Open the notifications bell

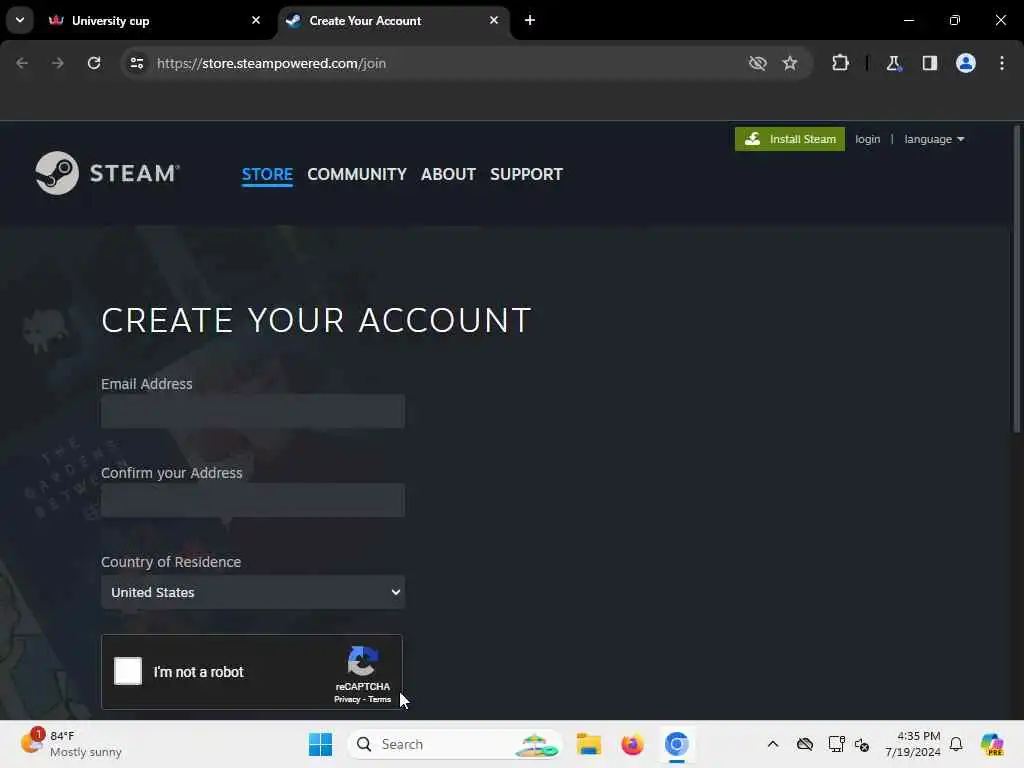[956, 744]
